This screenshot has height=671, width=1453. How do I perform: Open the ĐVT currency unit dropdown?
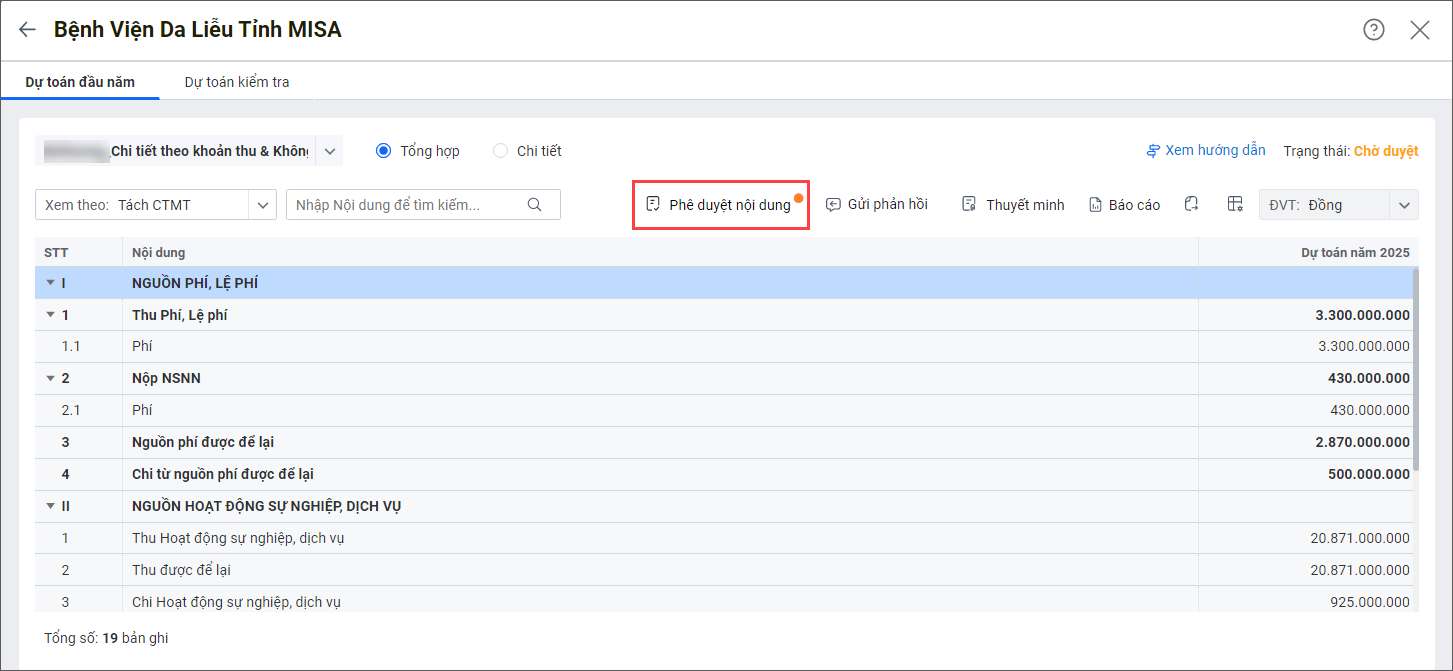[x=1404, y=205]
